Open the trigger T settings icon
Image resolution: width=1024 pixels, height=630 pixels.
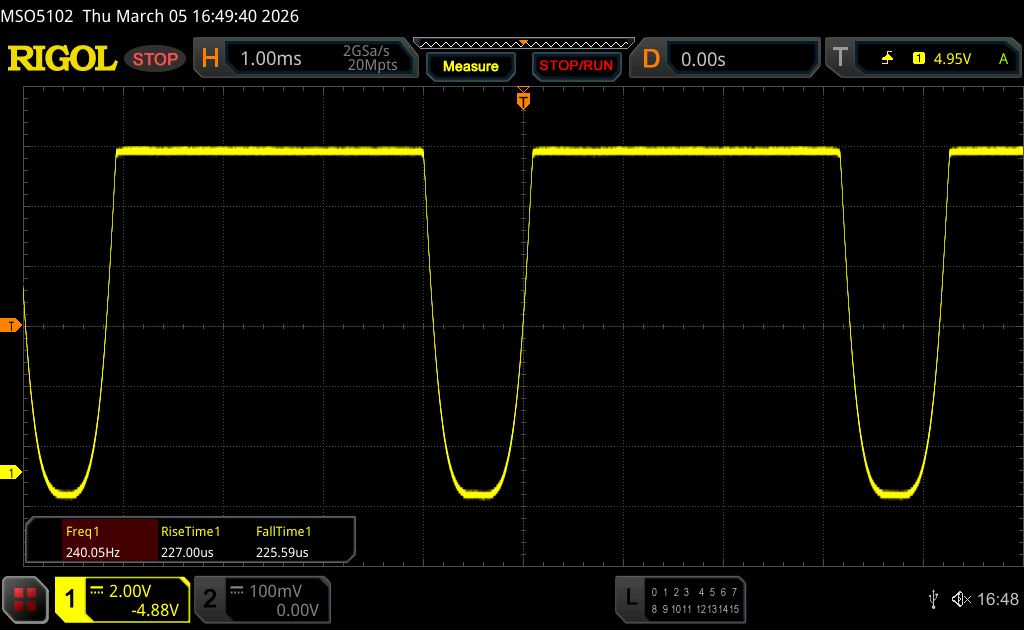[840, 58]
